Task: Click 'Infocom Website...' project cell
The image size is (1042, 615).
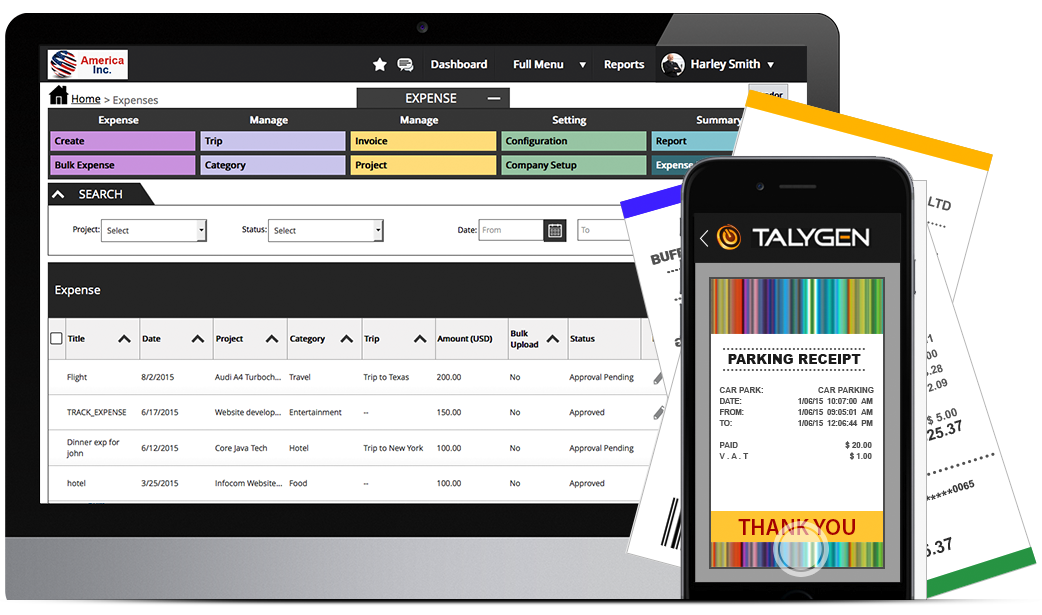Action: [249, 483]
